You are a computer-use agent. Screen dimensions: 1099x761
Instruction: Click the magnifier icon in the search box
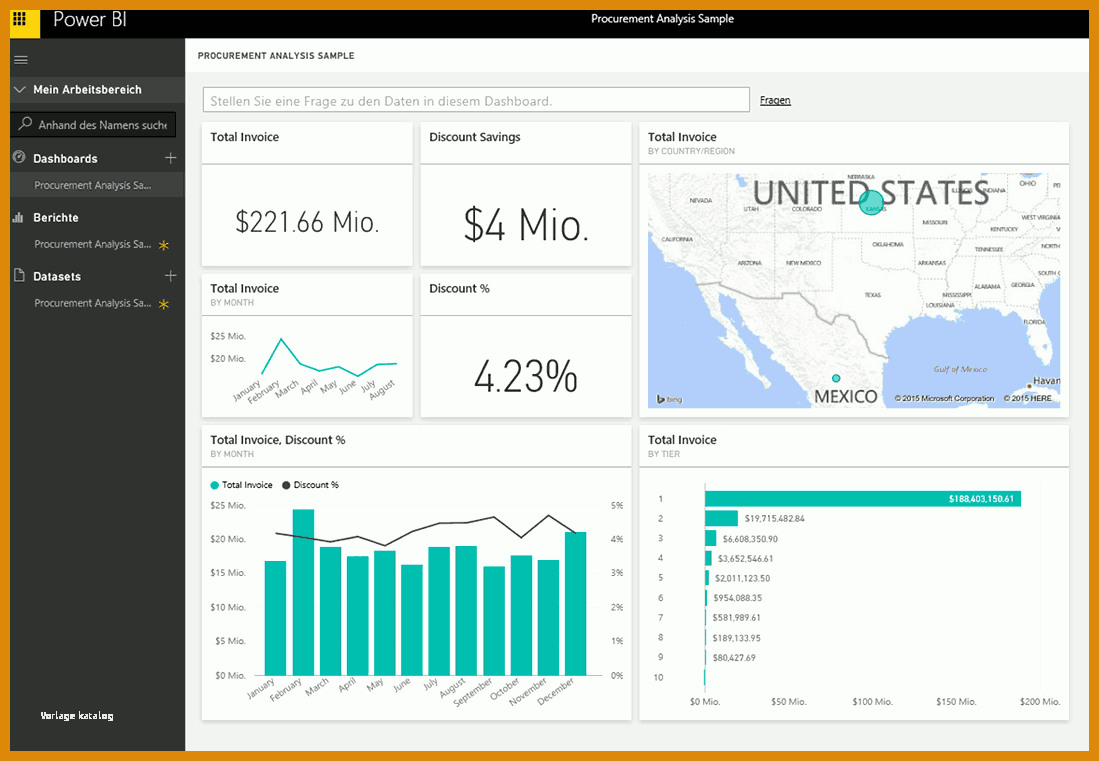click(x=25, y=124)
